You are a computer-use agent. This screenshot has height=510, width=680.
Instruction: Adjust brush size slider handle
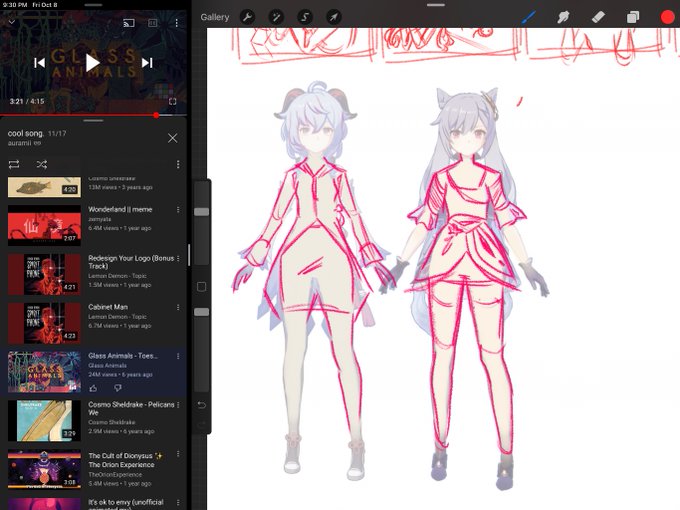pos(202,212)
